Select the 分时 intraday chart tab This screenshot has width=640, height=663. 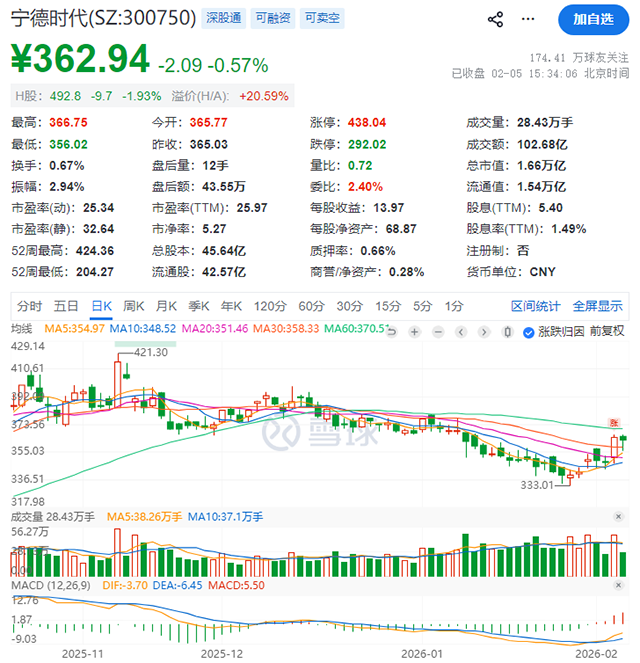tap(30, 306)
